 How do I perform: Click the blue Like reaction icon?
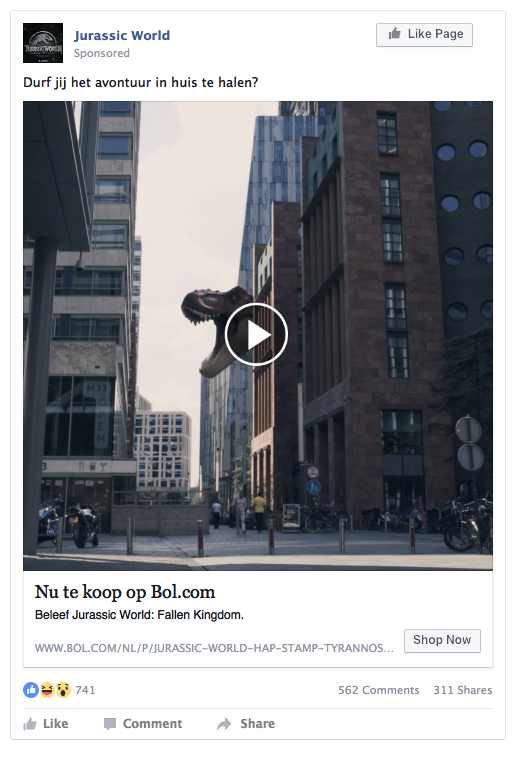click(x=31, y=690)
